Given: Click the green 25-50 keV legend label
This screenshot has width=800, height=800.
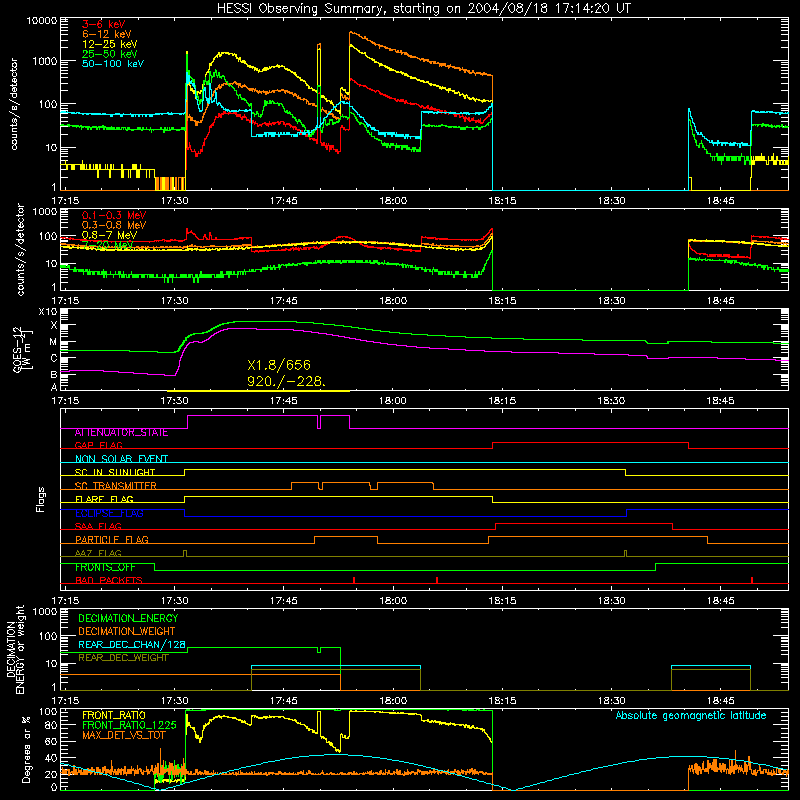Looking at the screenshot, I should (x=110, y=54).
